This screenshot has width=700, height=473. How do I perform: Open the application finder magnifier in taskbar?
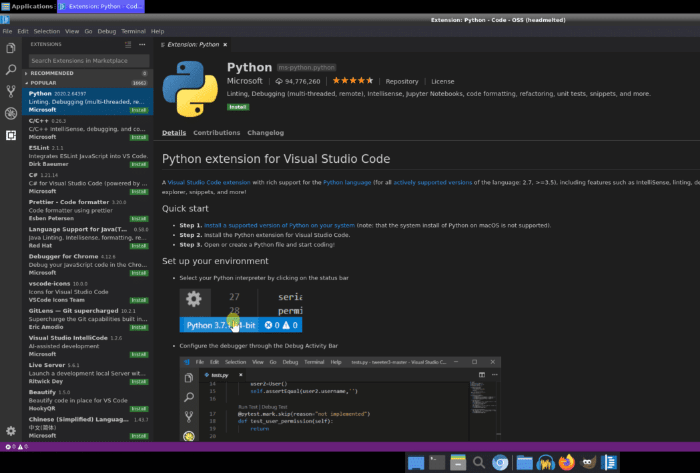tap(479, 463)
